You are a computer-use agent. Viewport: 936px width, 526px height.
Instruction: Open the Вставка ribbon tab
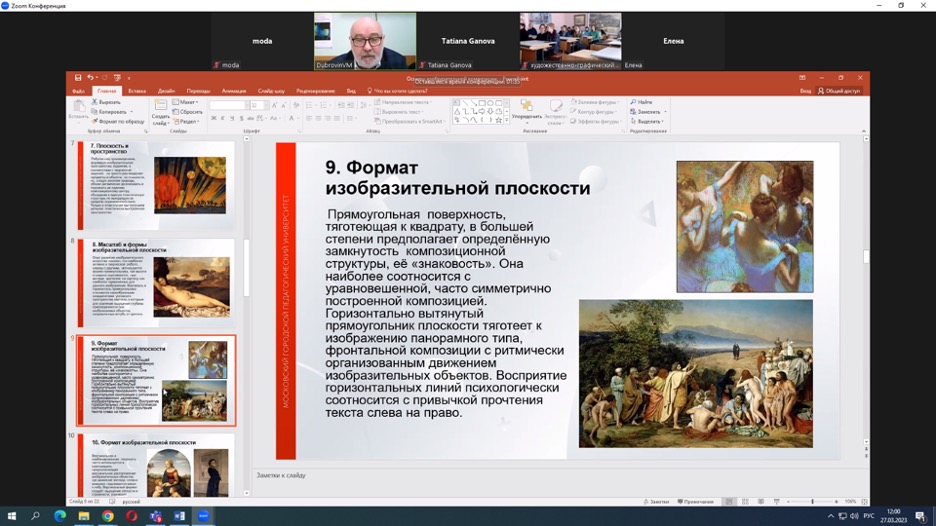click(x=137, y=90)
